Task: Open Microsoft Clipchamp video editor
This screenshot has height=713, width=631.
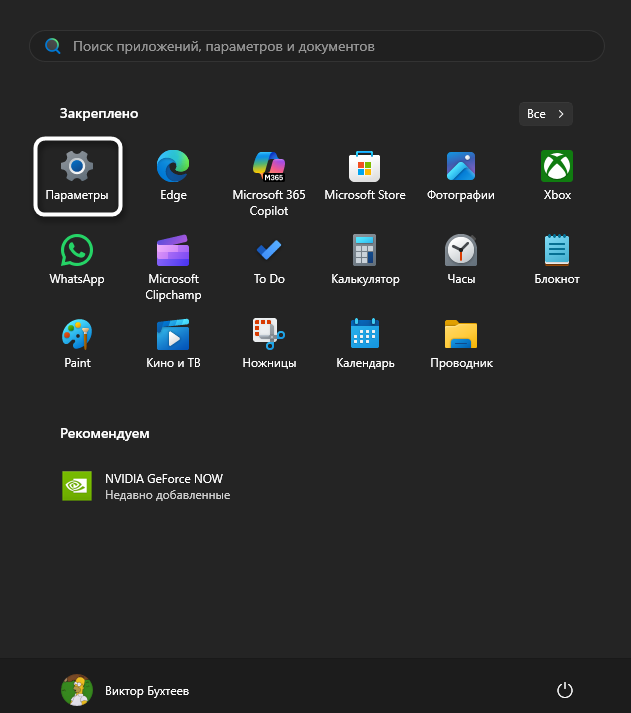Action: (173, 266)
